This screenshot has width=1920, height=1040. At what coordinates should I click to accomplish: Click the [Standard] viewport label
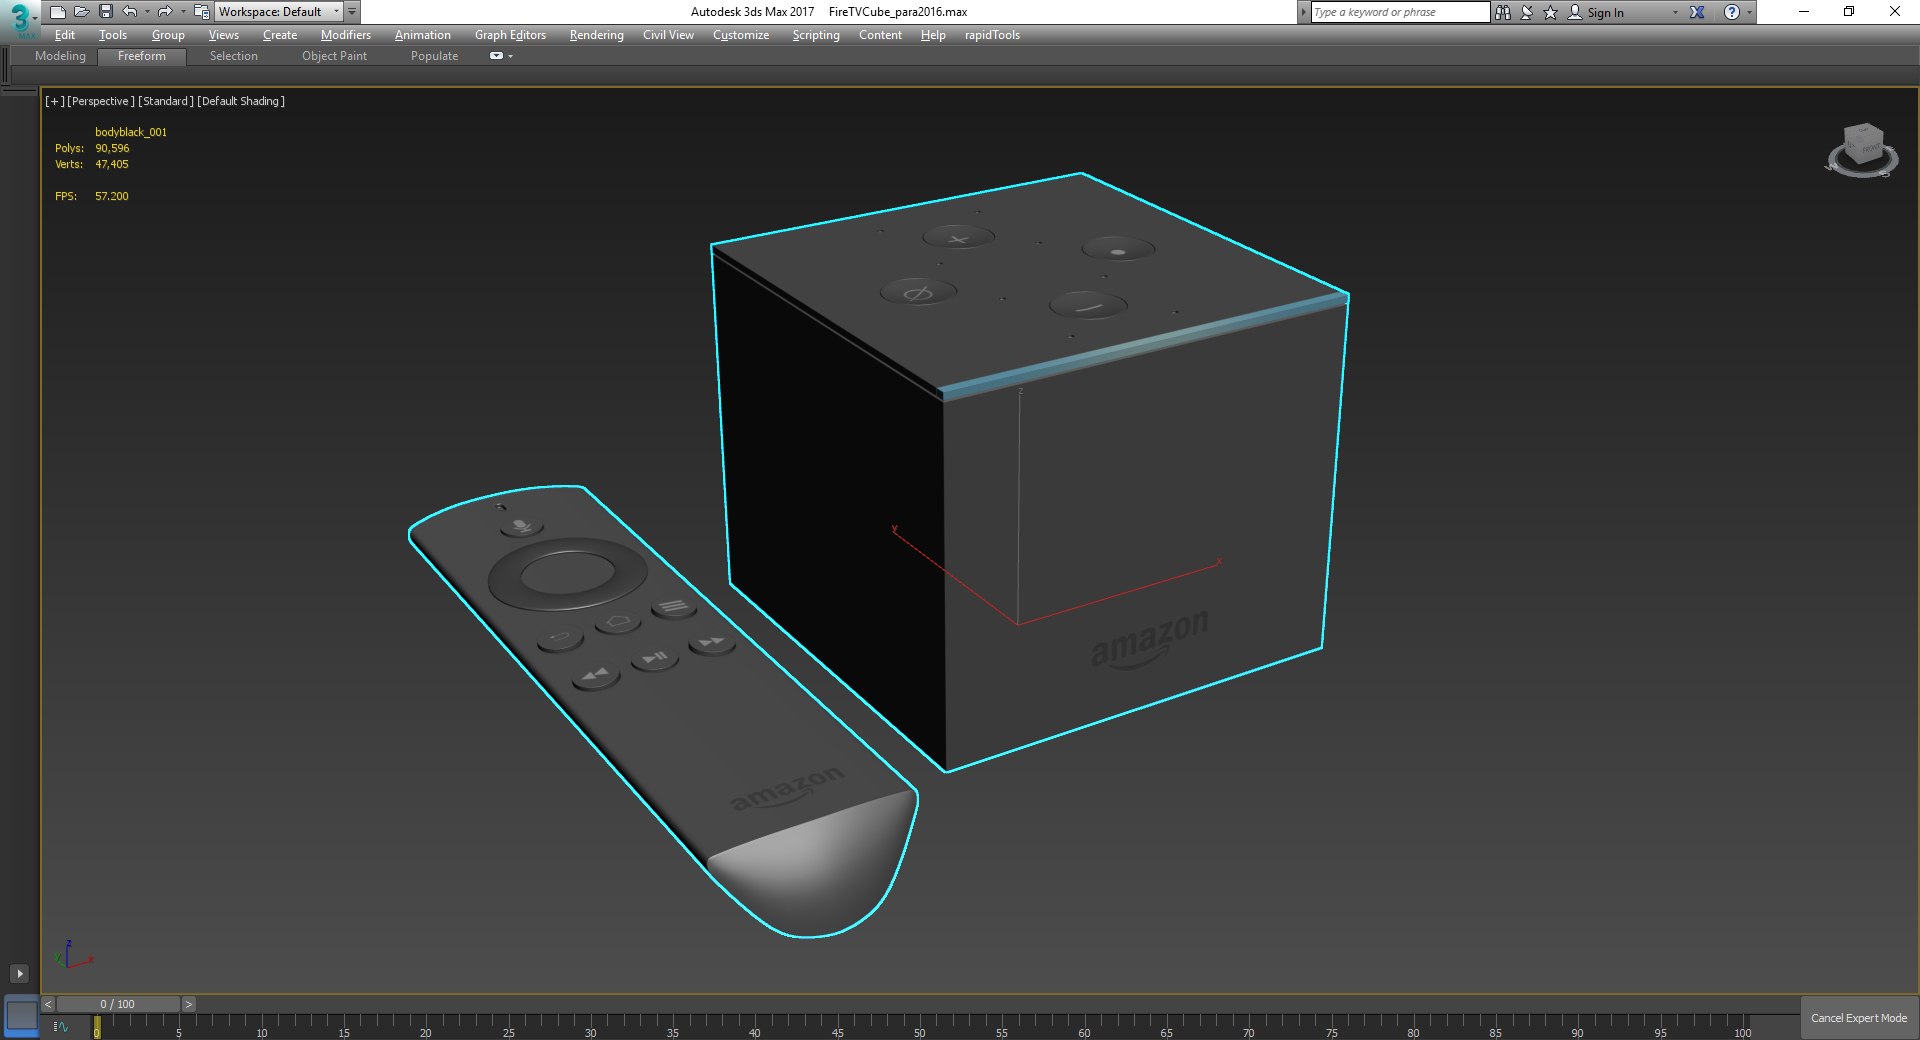click(166, 101)
